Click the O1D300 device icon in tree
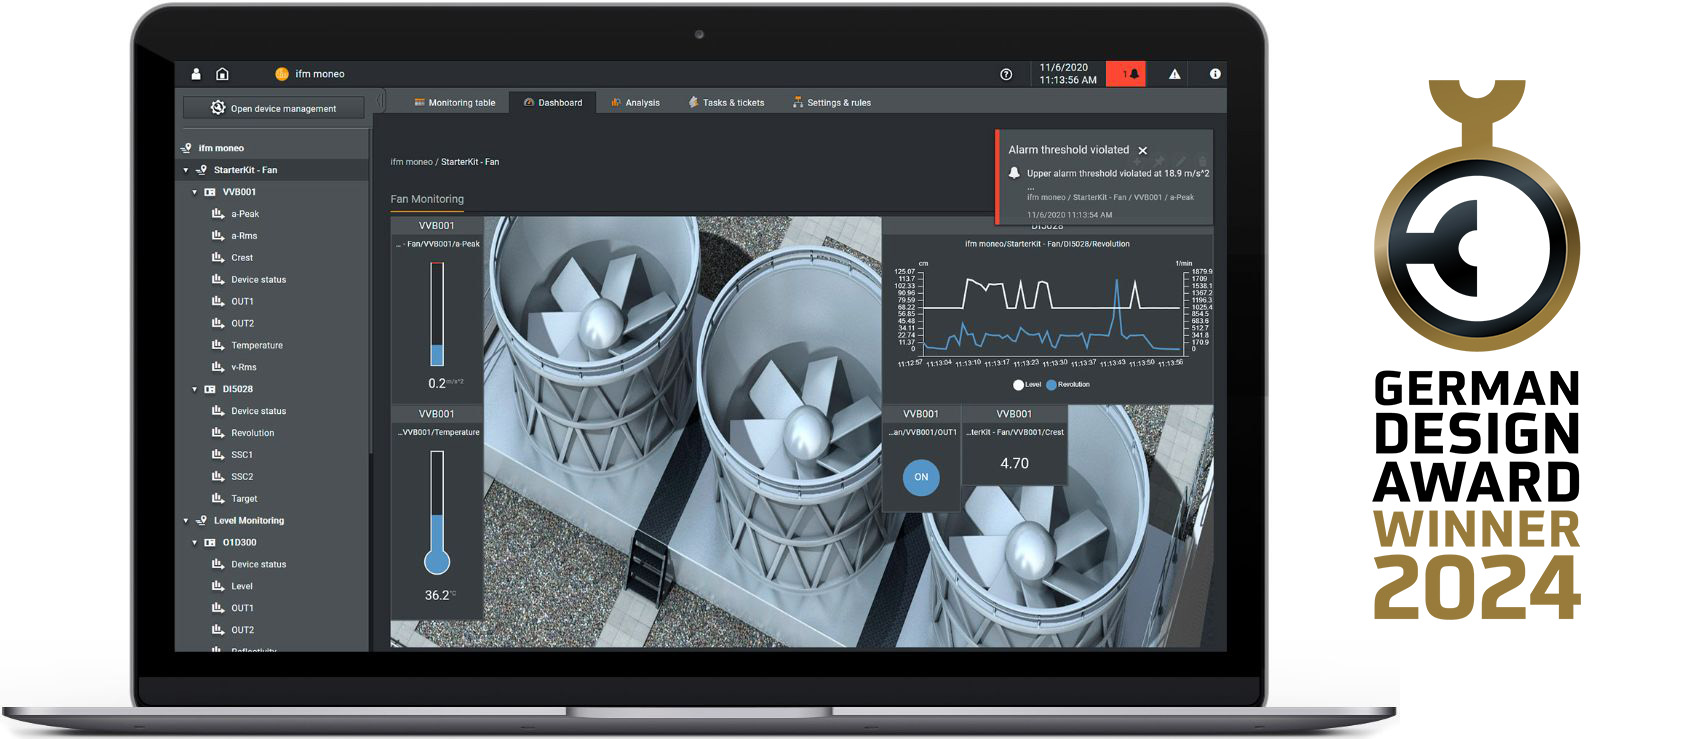The height and width of the screenshot is (739, 1686). click(x=210, y=543)
